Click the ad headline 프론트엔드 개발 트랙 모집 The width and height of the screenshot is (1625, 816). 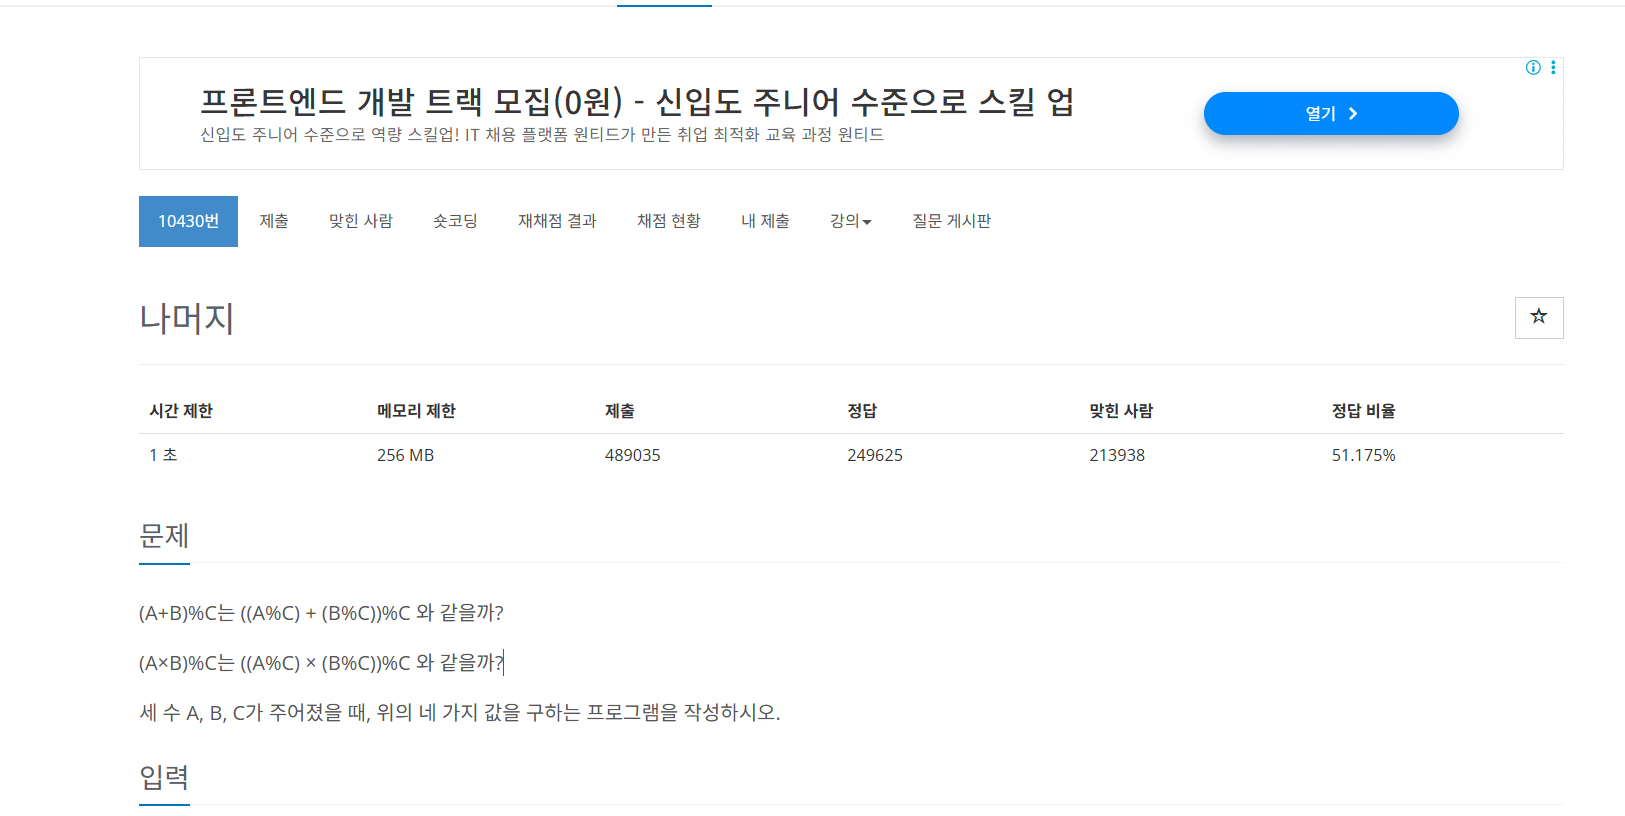click(x=636, y=101)
